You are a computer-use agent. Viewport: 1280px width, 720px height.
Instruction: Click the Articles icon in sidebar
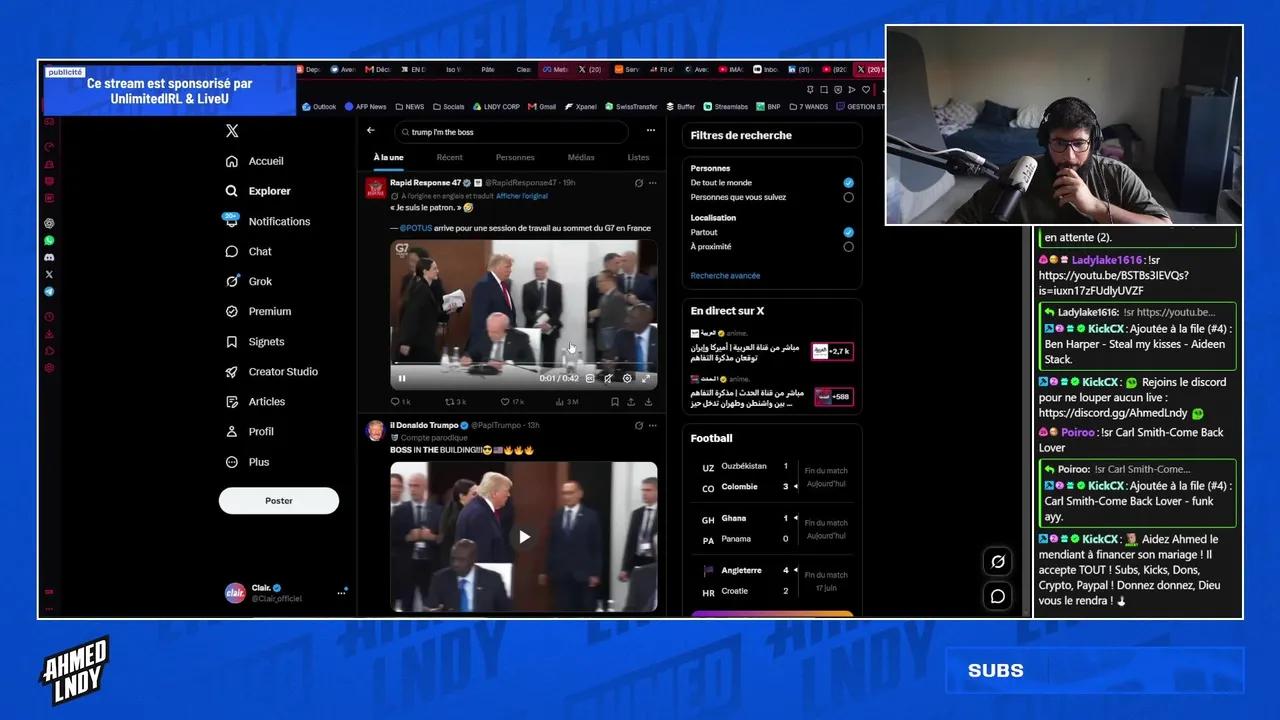pyautogui.click(x=232, y=401)
